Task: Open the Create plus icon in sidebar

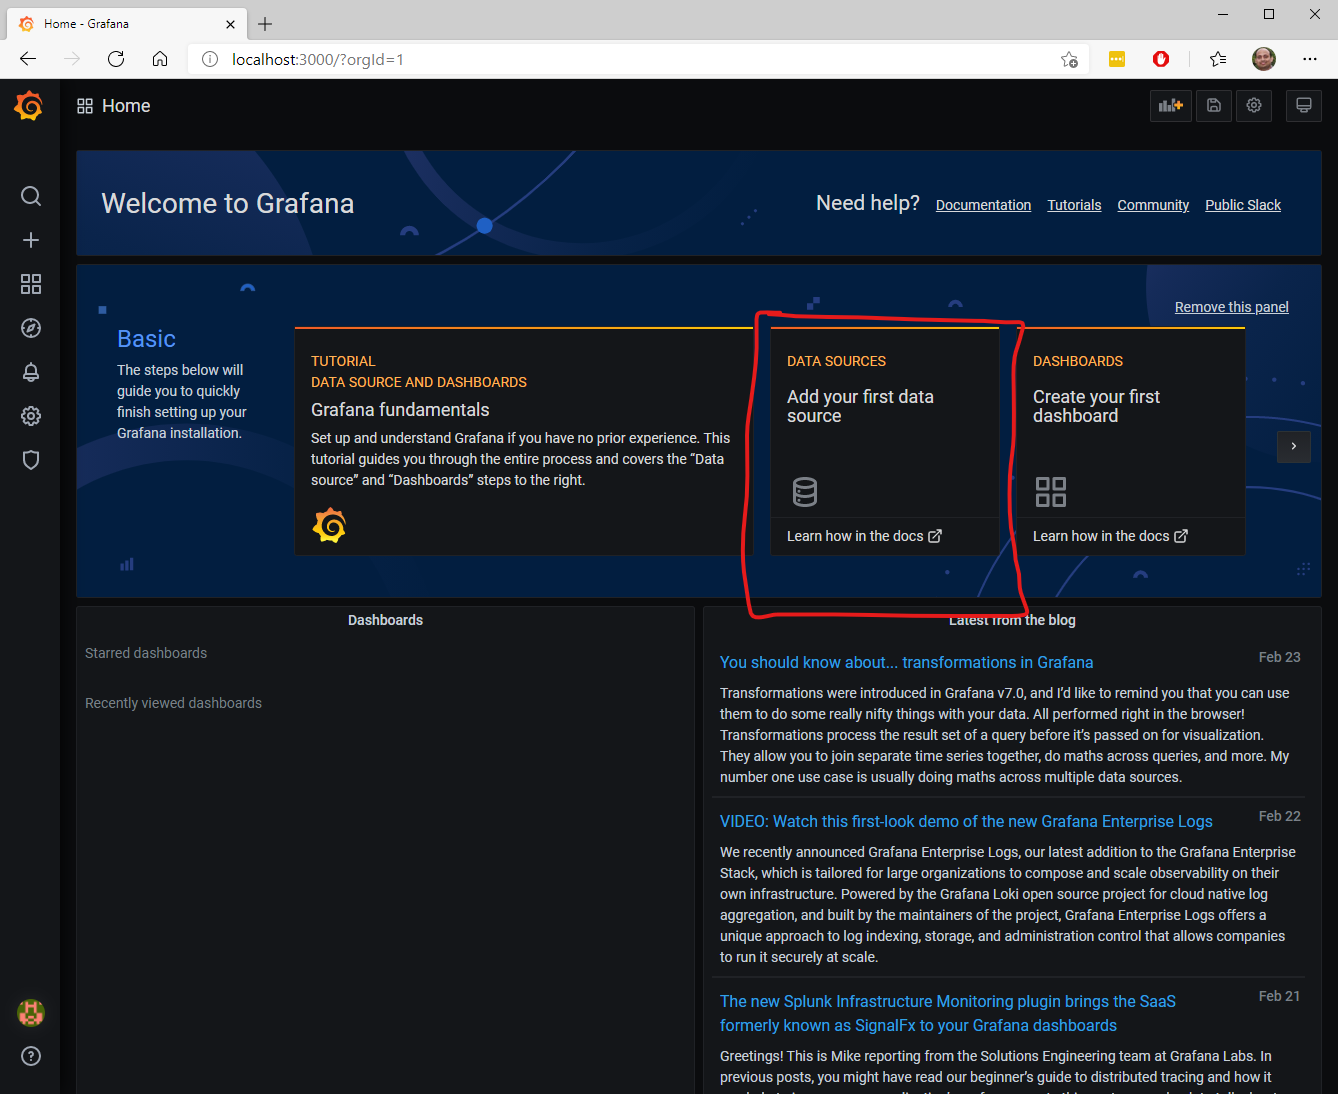Action: click(31, 240)
